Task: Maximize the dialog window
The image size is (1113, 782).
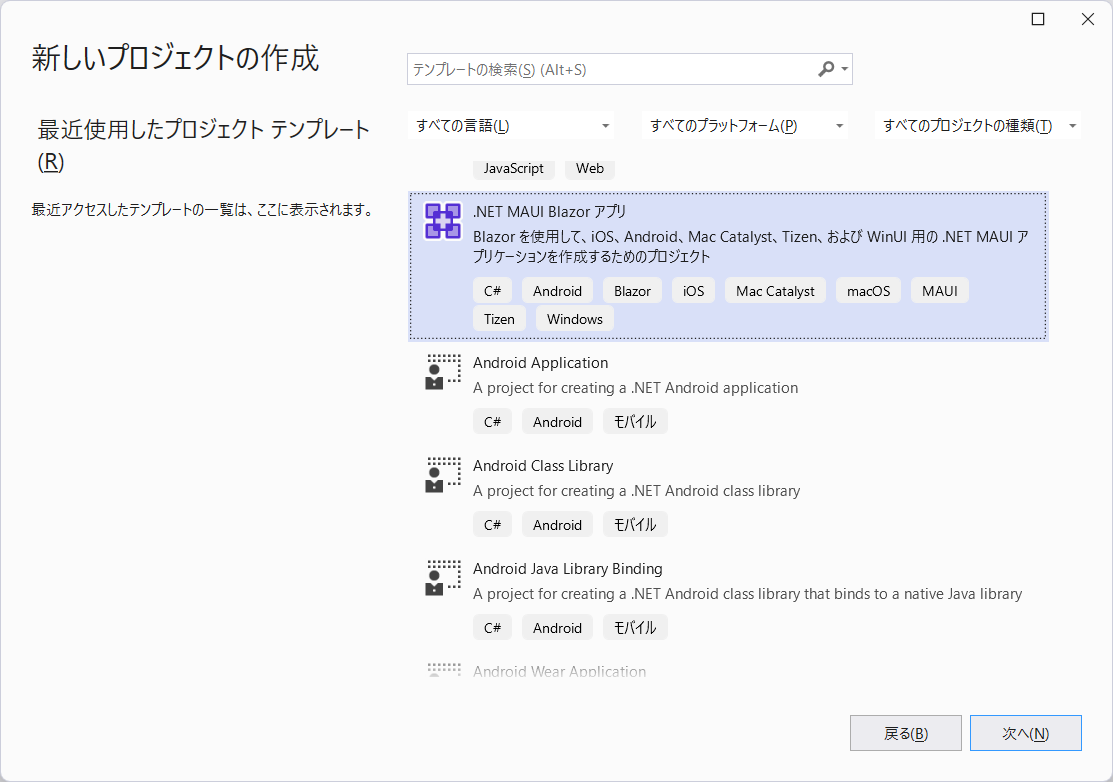Action: [1038, 19]
